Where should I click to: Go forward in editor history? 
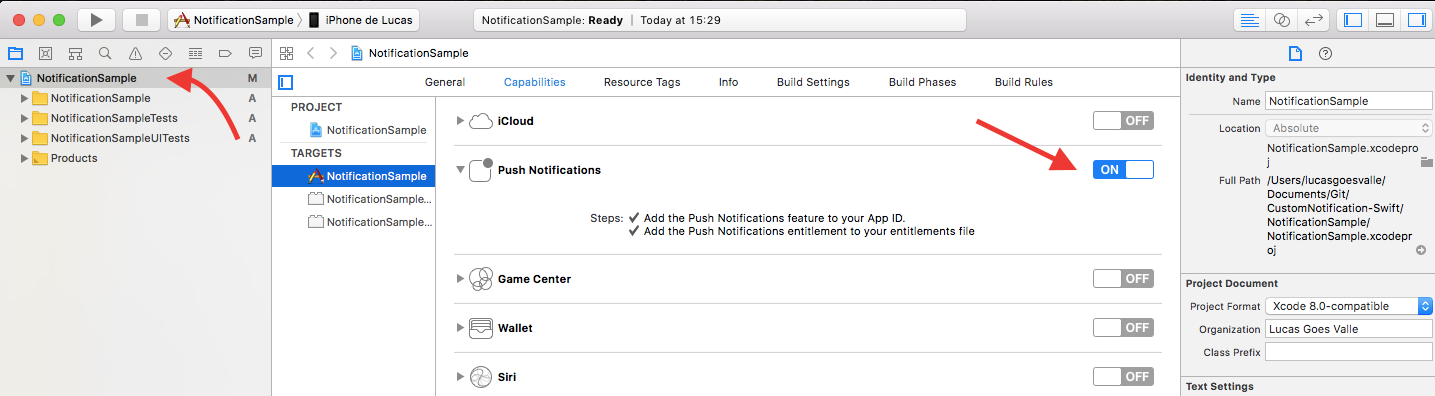pyautogui.click(x=333, y=53)
